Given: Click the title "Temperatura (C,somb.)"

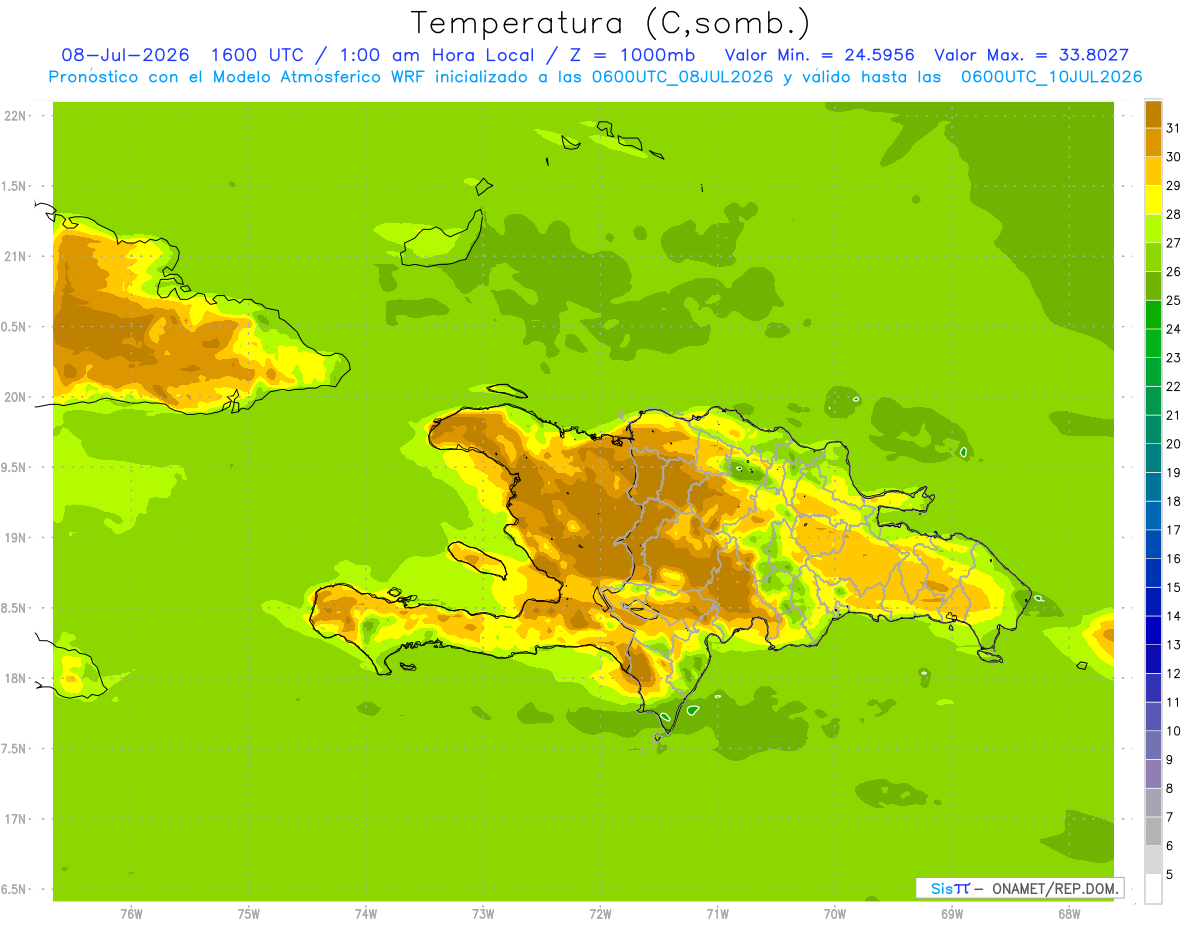Looking at the screenshot, I should 611,23.
